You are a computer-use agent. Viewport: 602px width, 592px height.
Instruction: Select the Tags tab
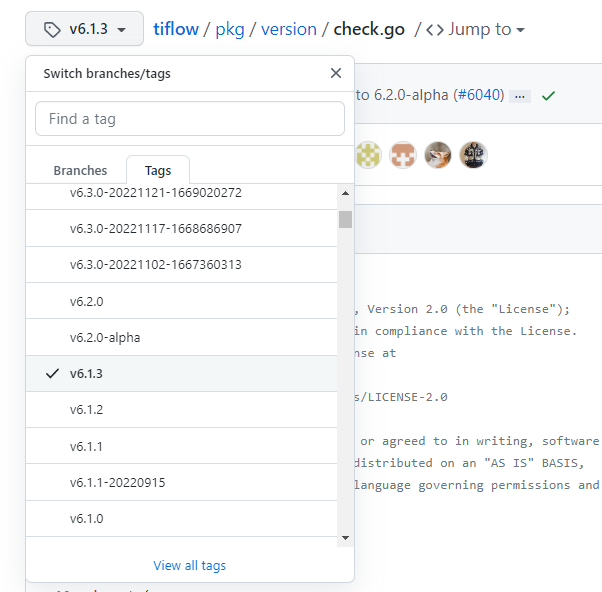click(x=158, y=171)
